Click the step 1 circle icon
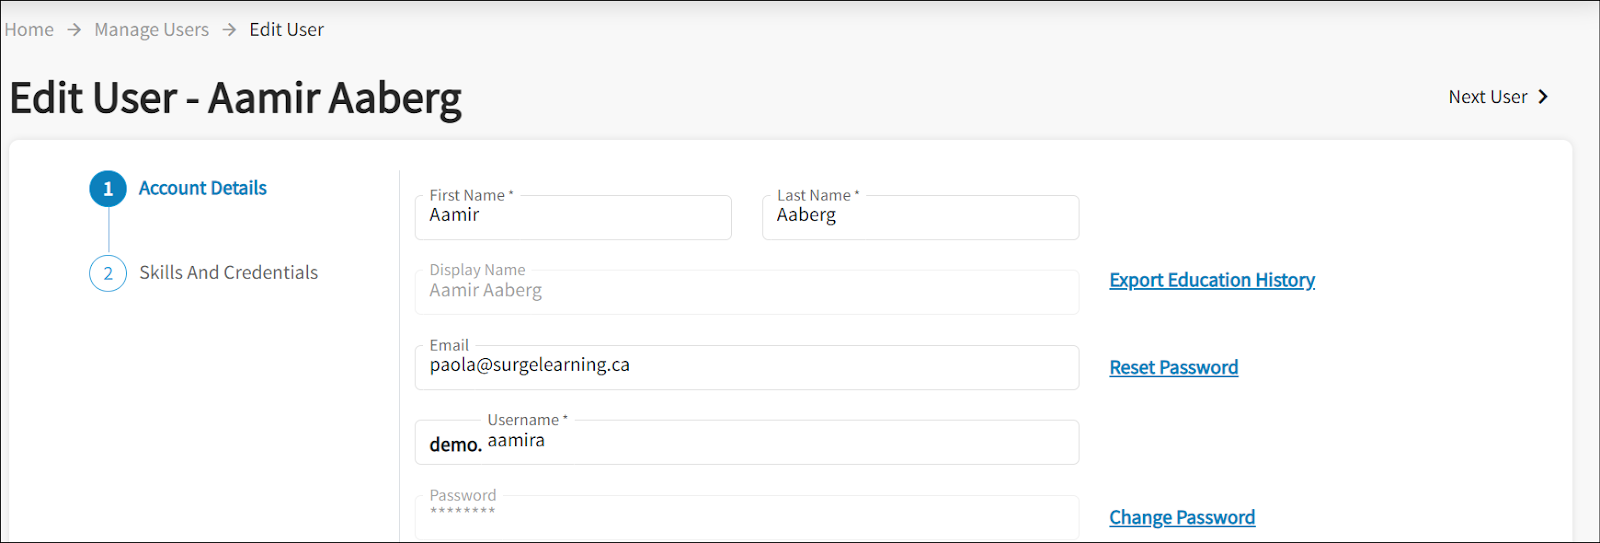The image size is (1600, 543). (x=108, y=189)
